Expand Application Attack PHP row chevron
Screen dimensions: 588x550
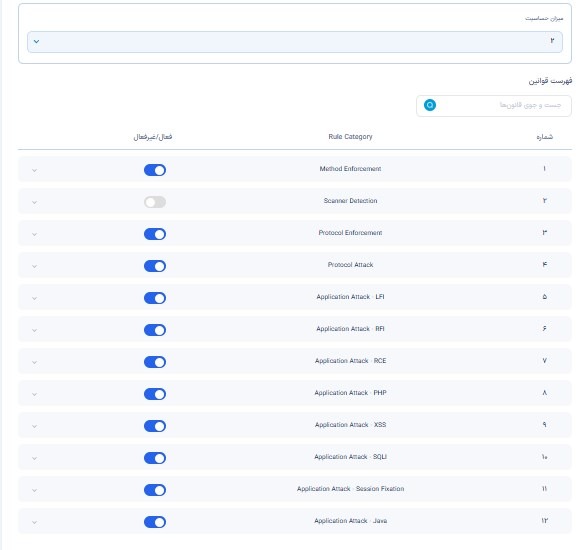(34, 394)
